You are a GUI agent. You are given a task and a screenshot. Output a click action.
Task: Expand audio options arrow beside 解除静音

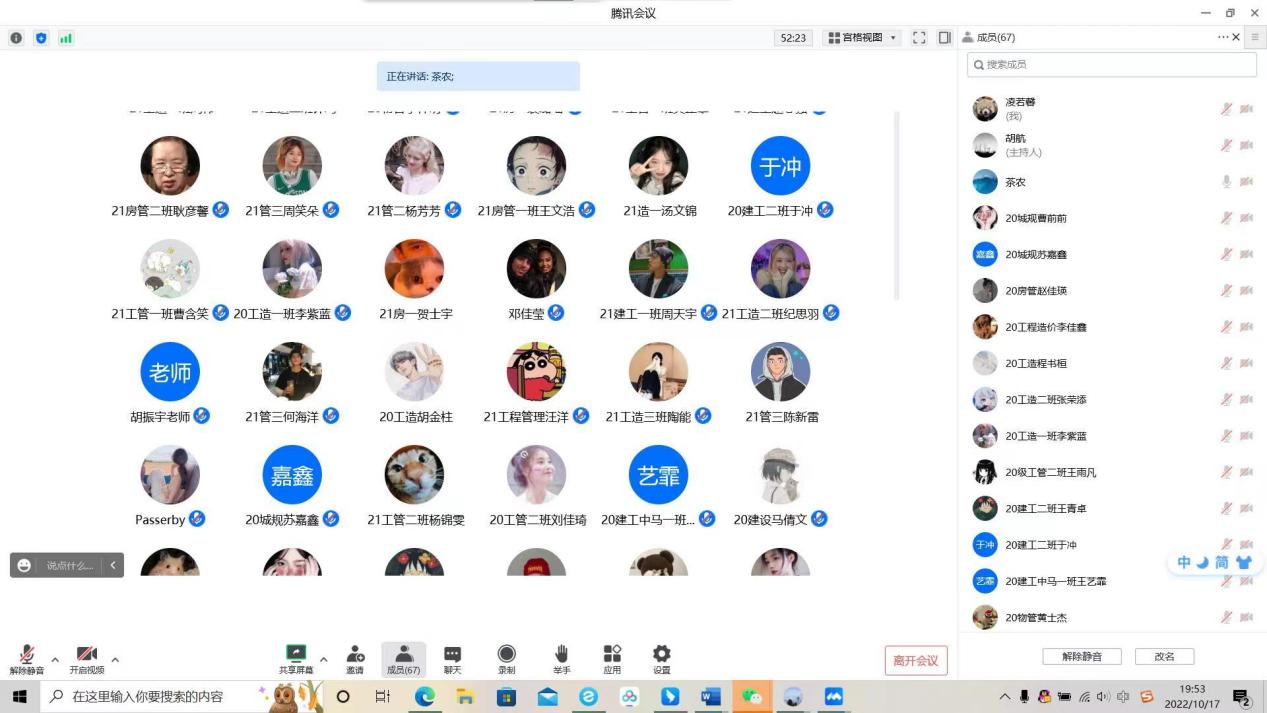tap(55, 660)
